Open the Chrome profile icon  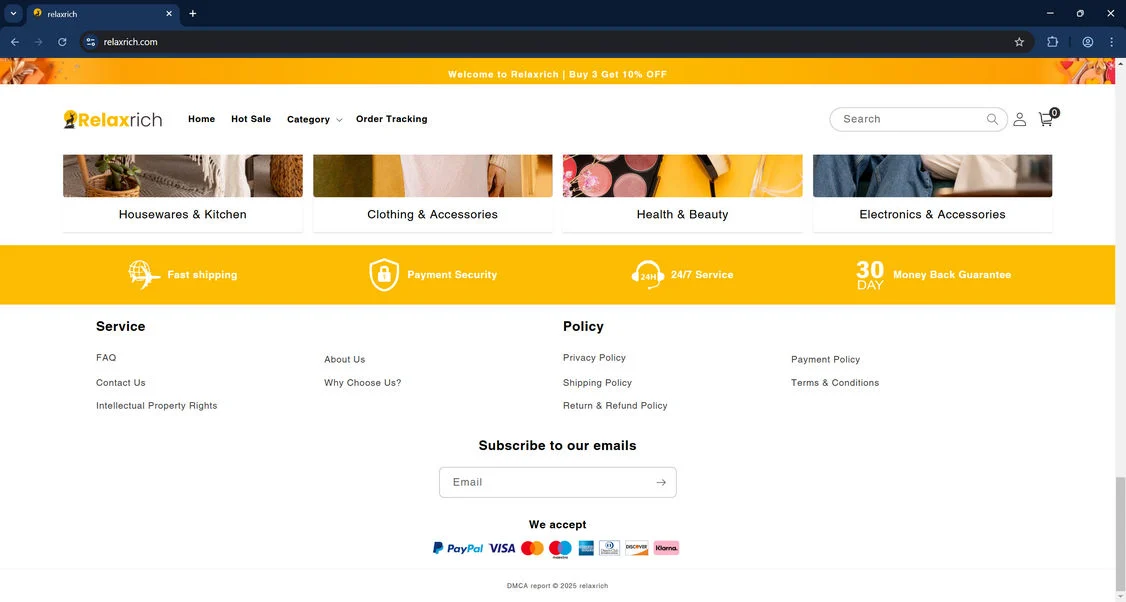[1088, 42]
